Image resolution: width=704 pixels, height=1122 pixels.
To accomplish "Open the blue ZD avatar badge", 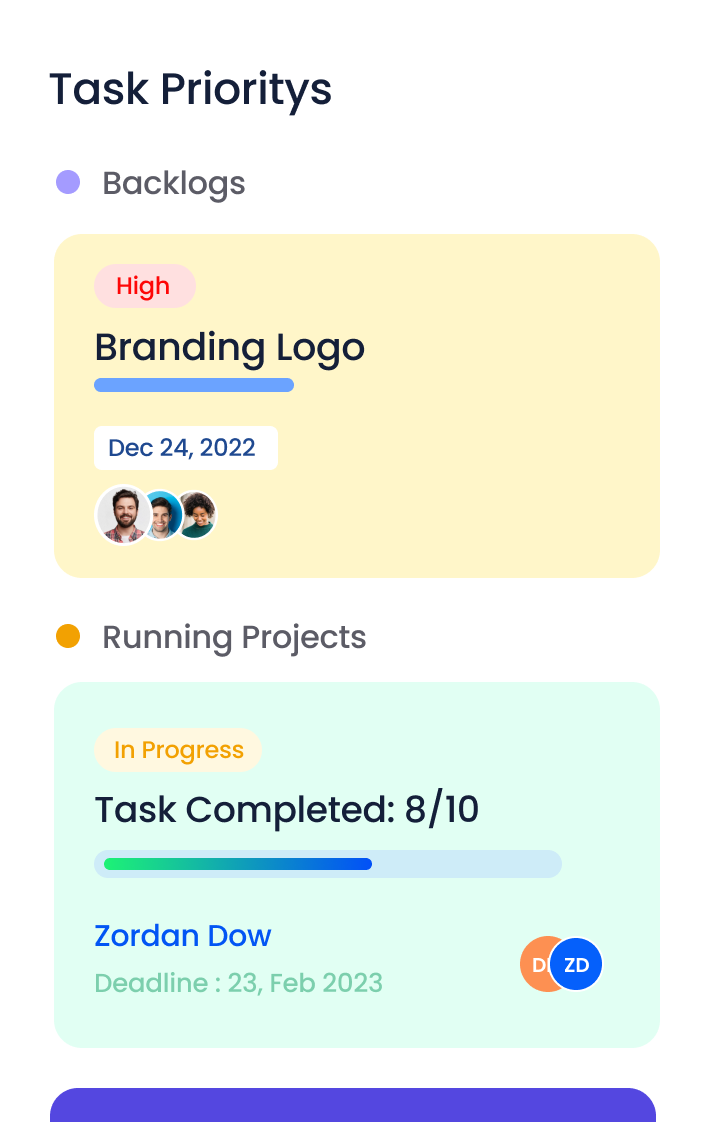I will point(575,964).
